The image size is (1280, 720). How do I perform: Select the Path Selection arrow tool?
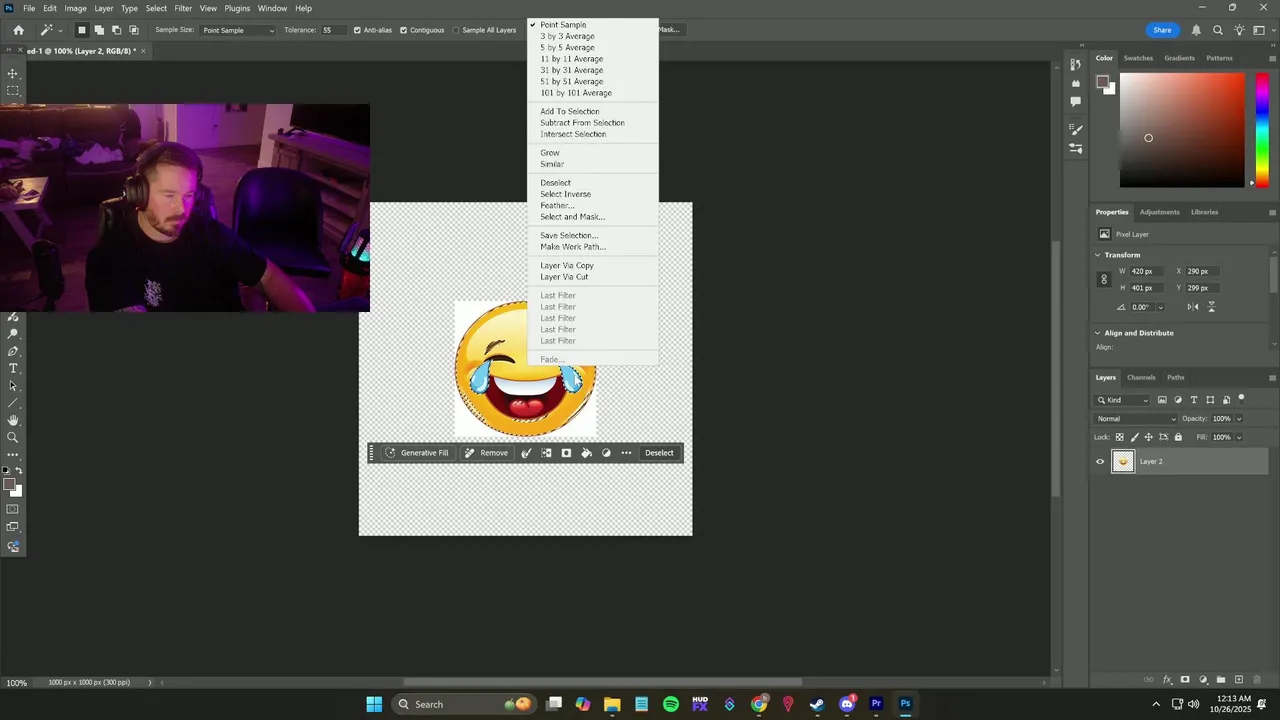[13, 386]
